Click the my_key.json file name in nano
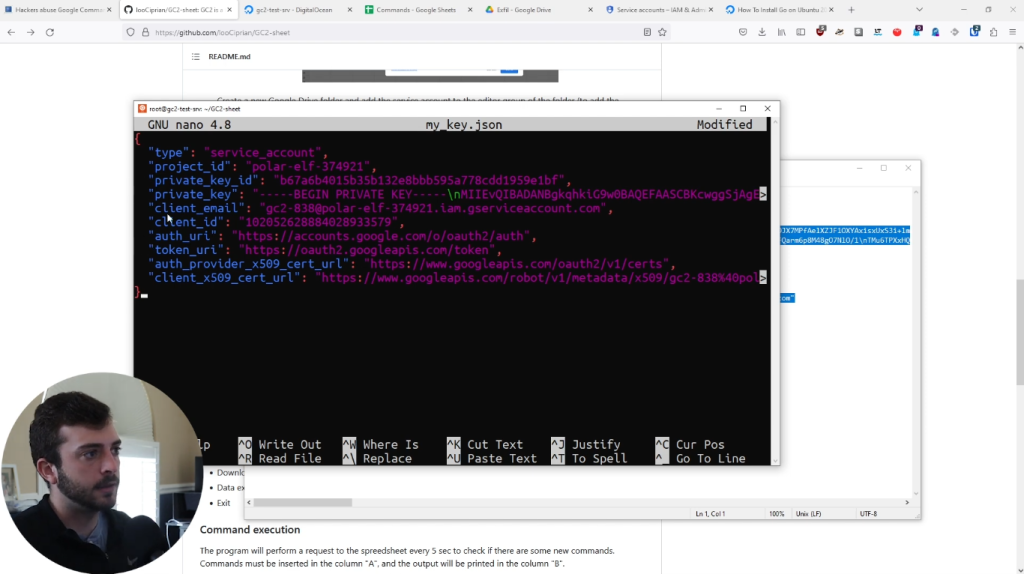1024x574 pixels. 464,125
